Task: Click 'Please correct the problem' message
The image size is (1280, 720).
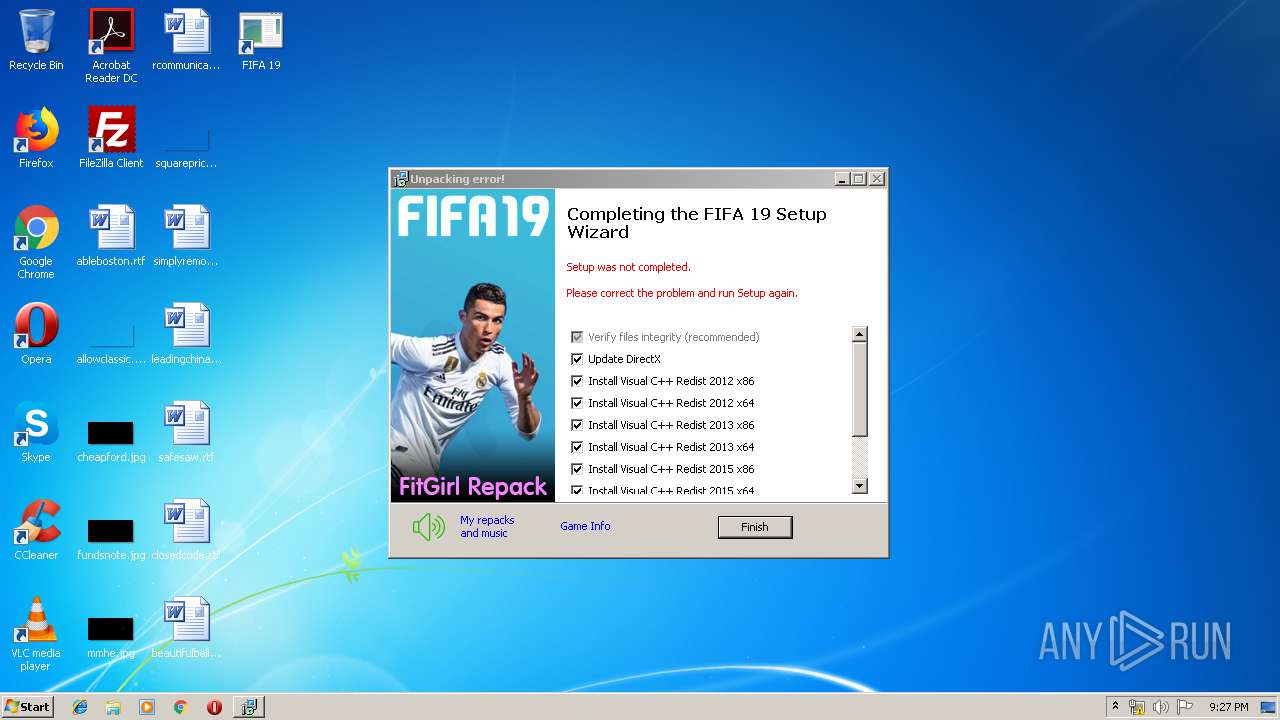Action: point(682,293)
